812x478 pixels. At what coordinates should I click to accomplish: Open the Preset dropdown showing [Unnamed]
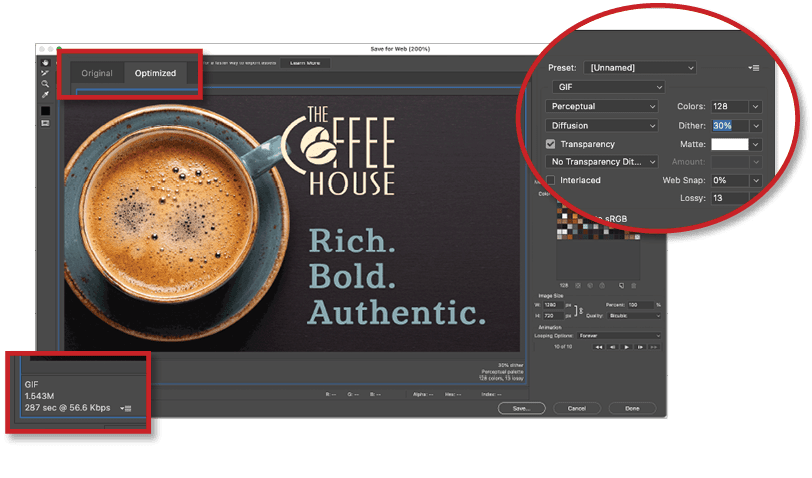(x=640, y=68)
